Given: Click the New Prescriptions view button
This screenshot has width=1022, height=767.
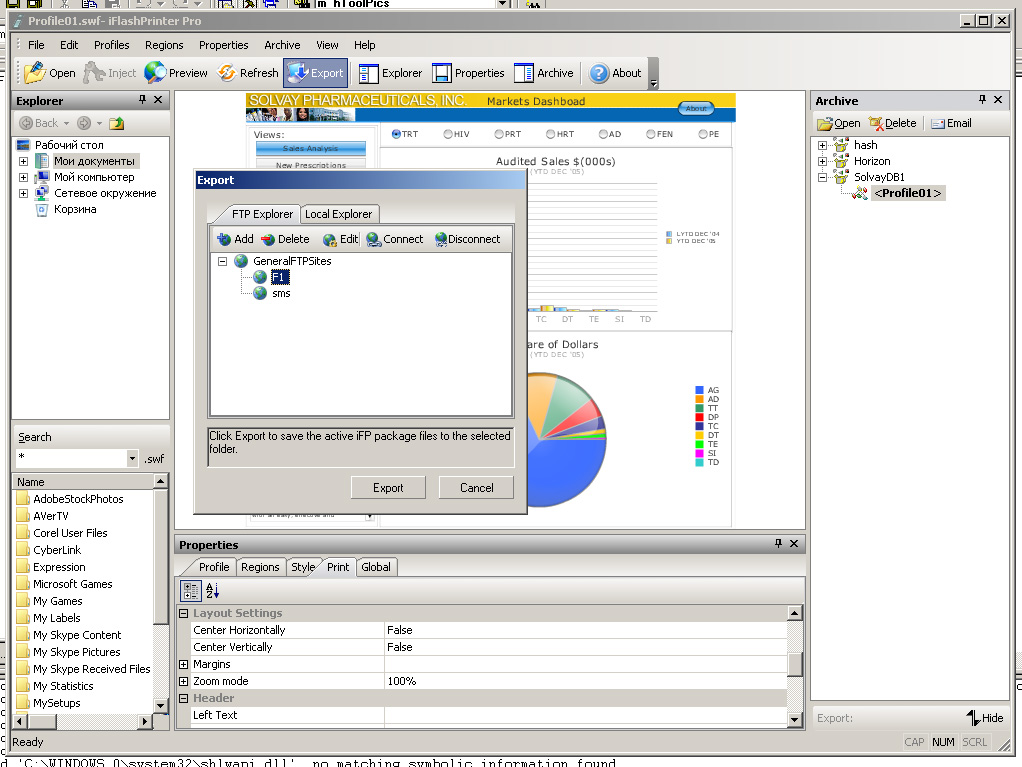Looking at the screenshot, I should point(310,165).
